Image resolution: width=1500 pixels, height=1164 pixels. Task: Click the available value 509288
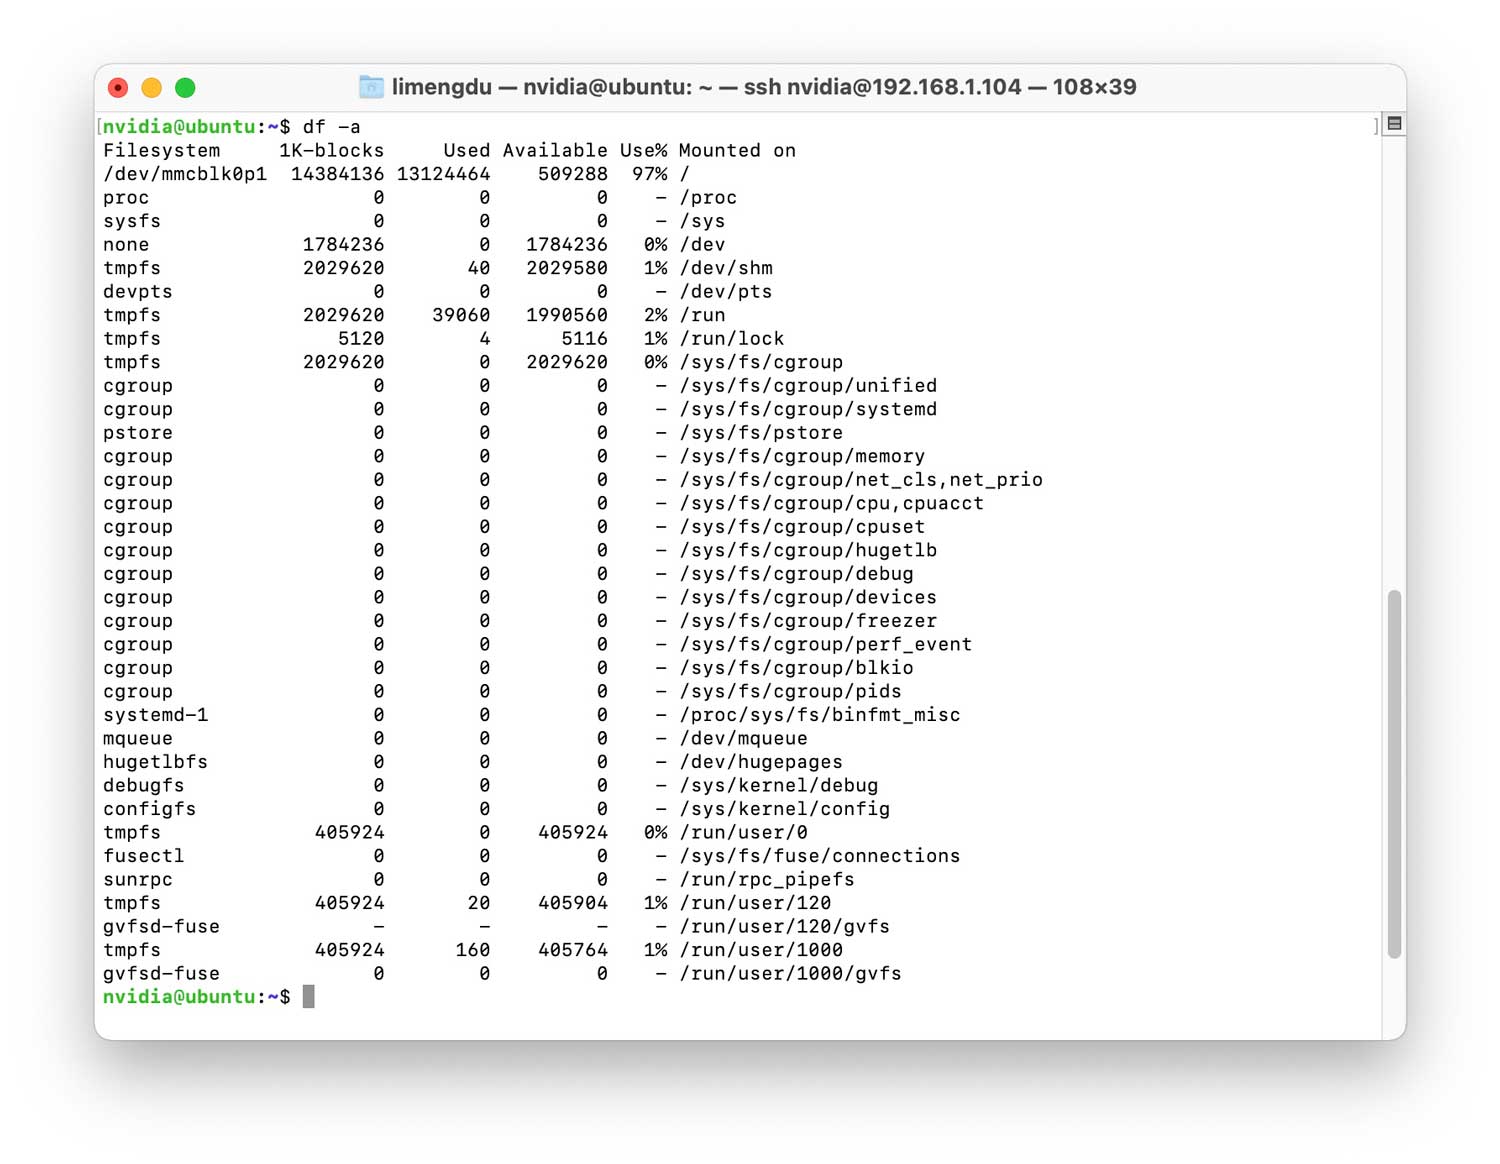tap(572, 174)
